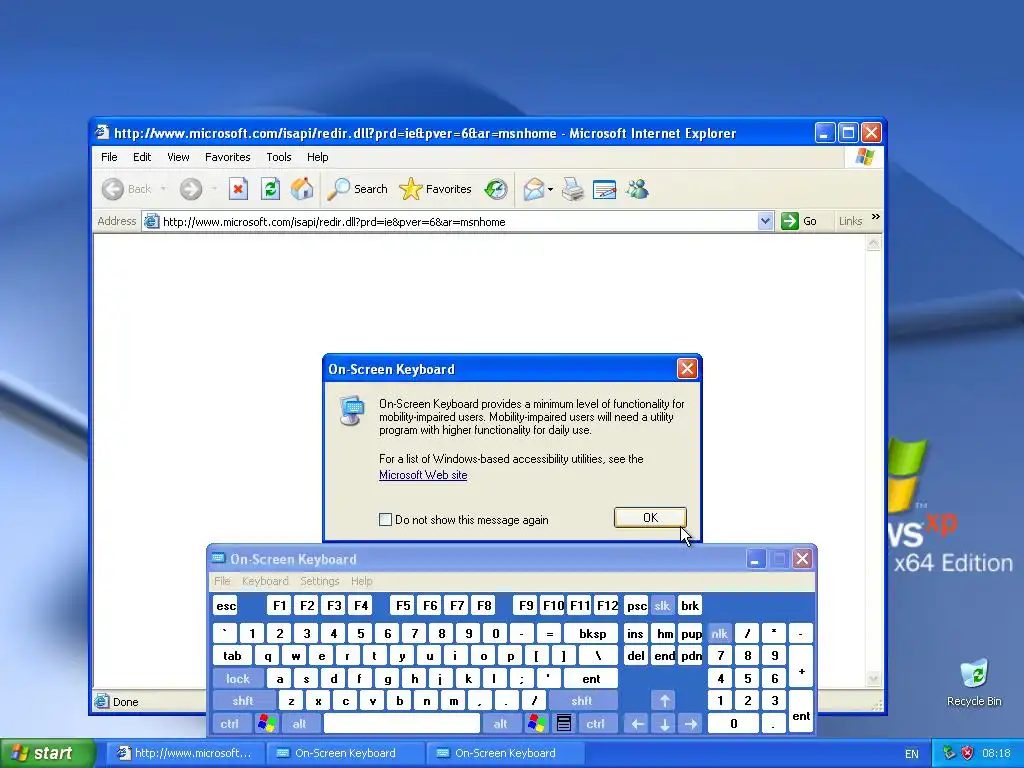Click OK in the On-Screen Keyboard dialog
Screen dimensions: 1024x768
[x=650, y=517]
